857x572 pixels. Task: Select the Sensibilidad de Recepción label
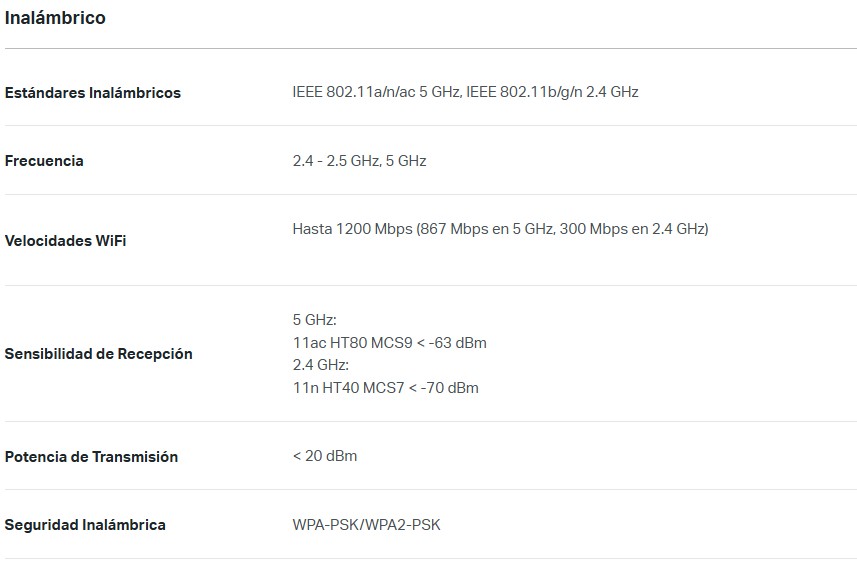pos(98,354)
